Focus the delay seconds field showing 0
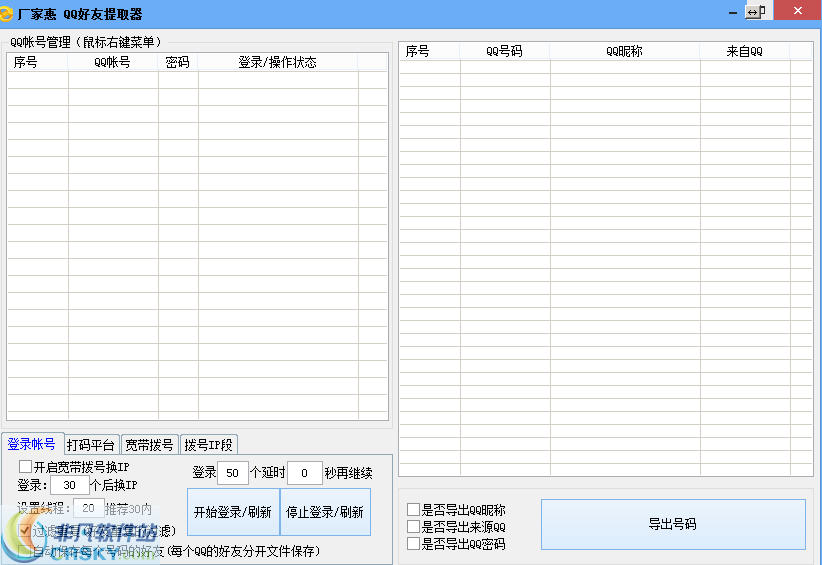822x565 pixels. pyautogui.click(x=304, y=473)
